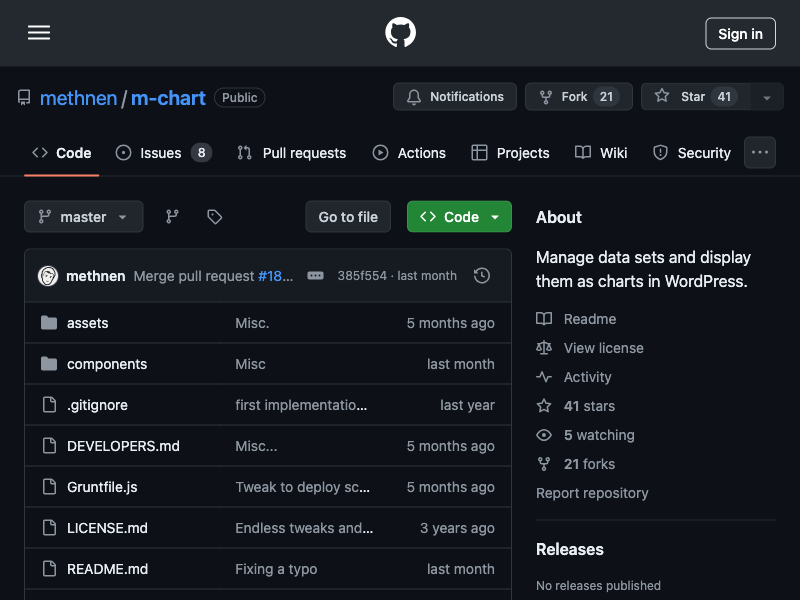Click the repository icon beside methnen

click(24, 97)
